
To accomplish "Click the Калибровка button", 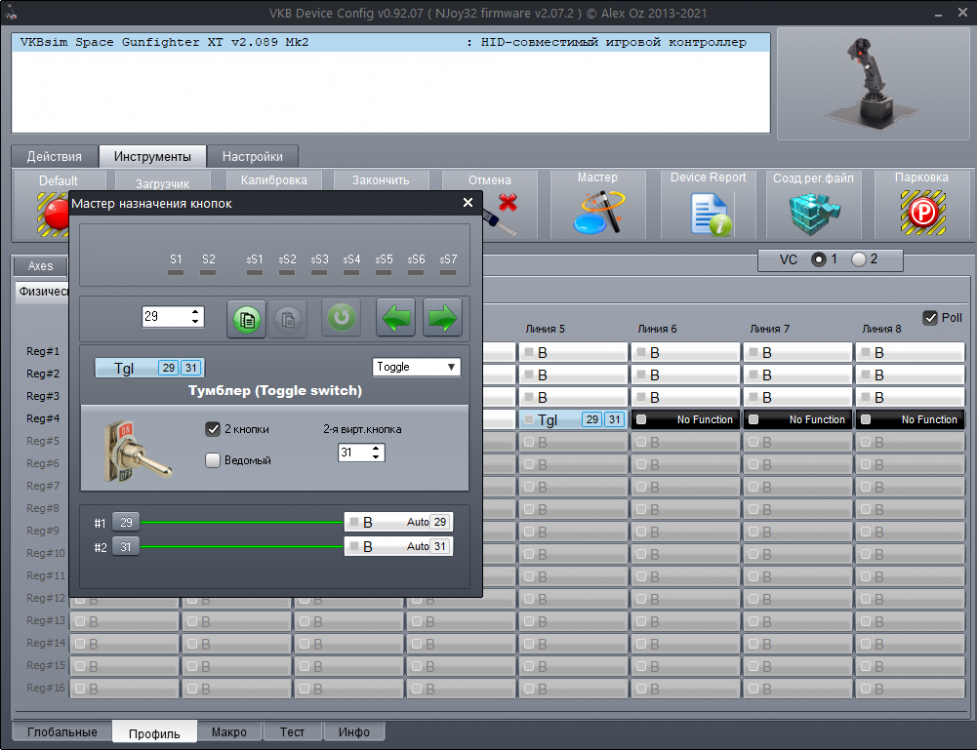I will (272, 180).
